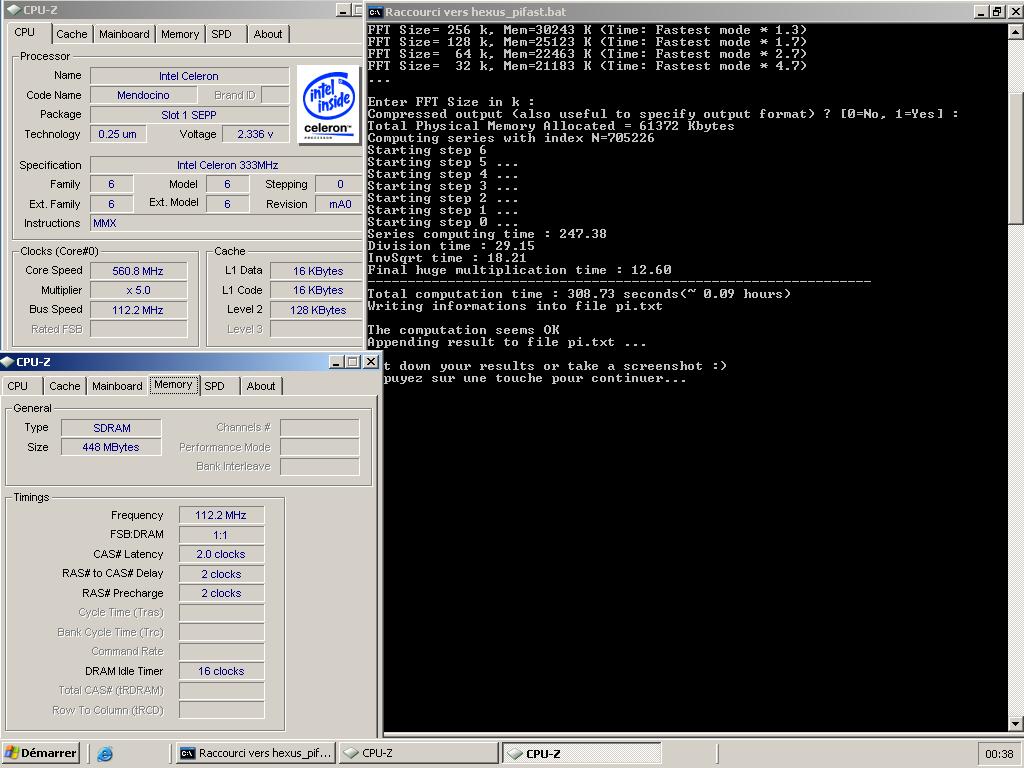Open the CPU tab in top CPU-Z window
Screen dimensions: 1024x768
pyautogui.click(x=25, y=33)
